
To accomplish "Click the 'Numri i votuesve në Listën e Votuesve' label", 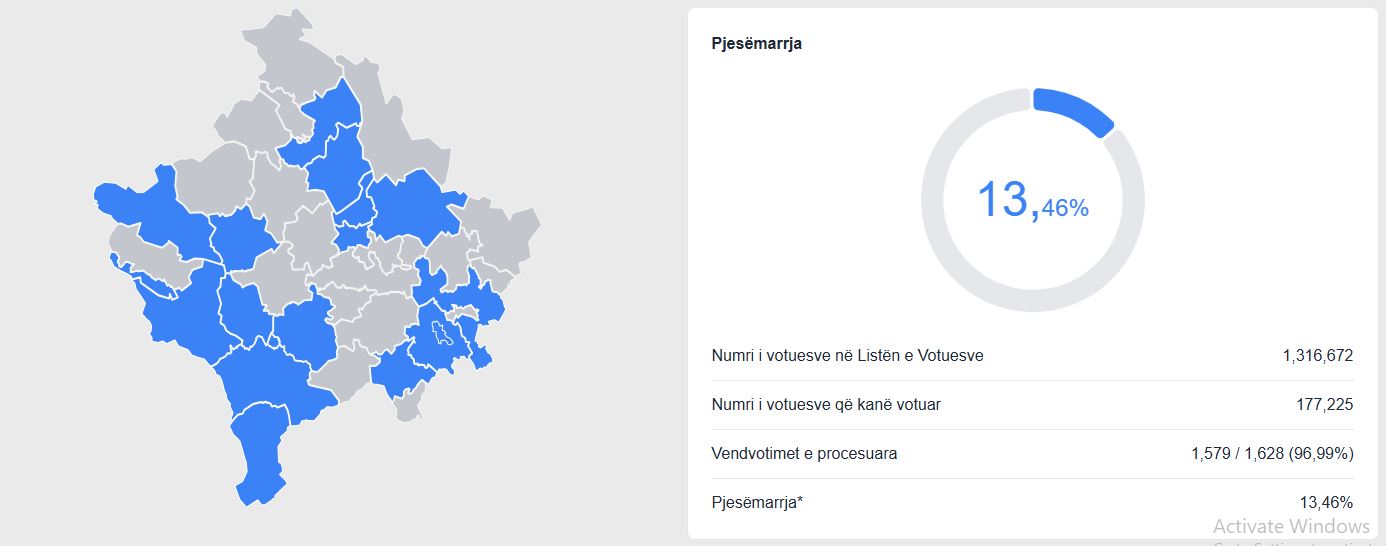I will pos(847,356).
